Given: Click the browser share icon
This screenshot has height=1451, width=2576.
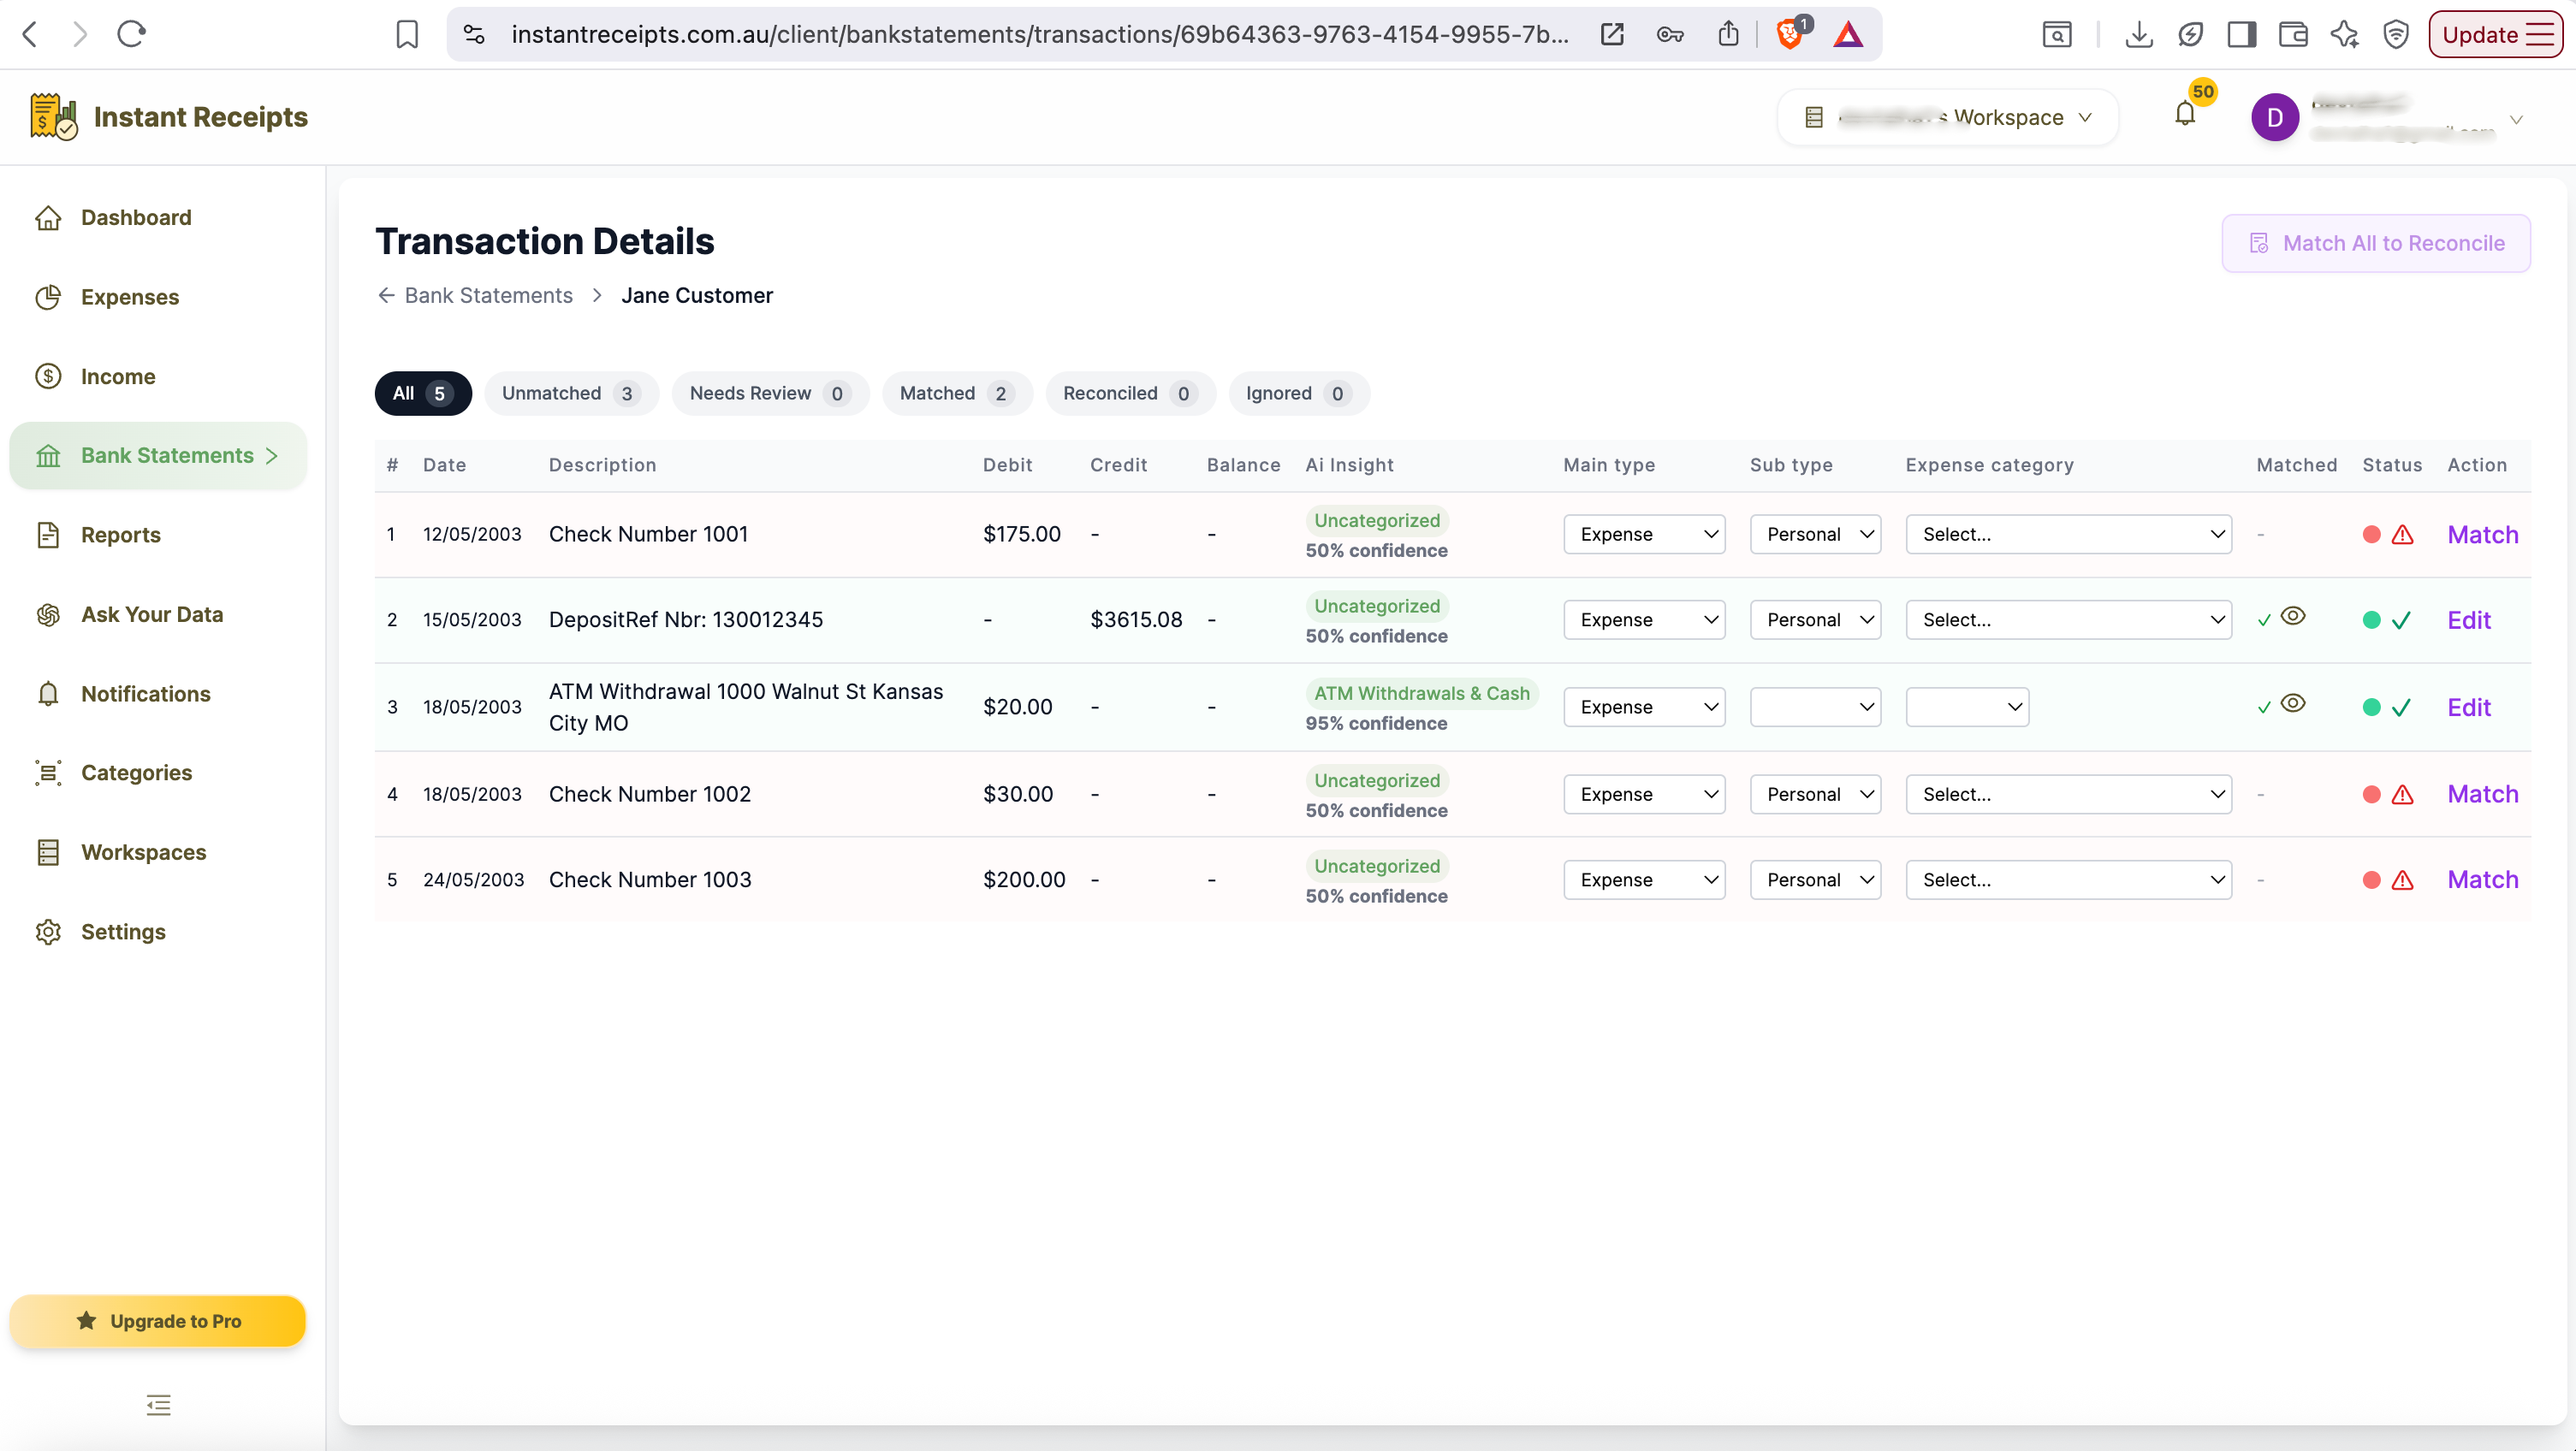Looking at the screenshot, I should pyautogui.click(x=1729, y=34).
